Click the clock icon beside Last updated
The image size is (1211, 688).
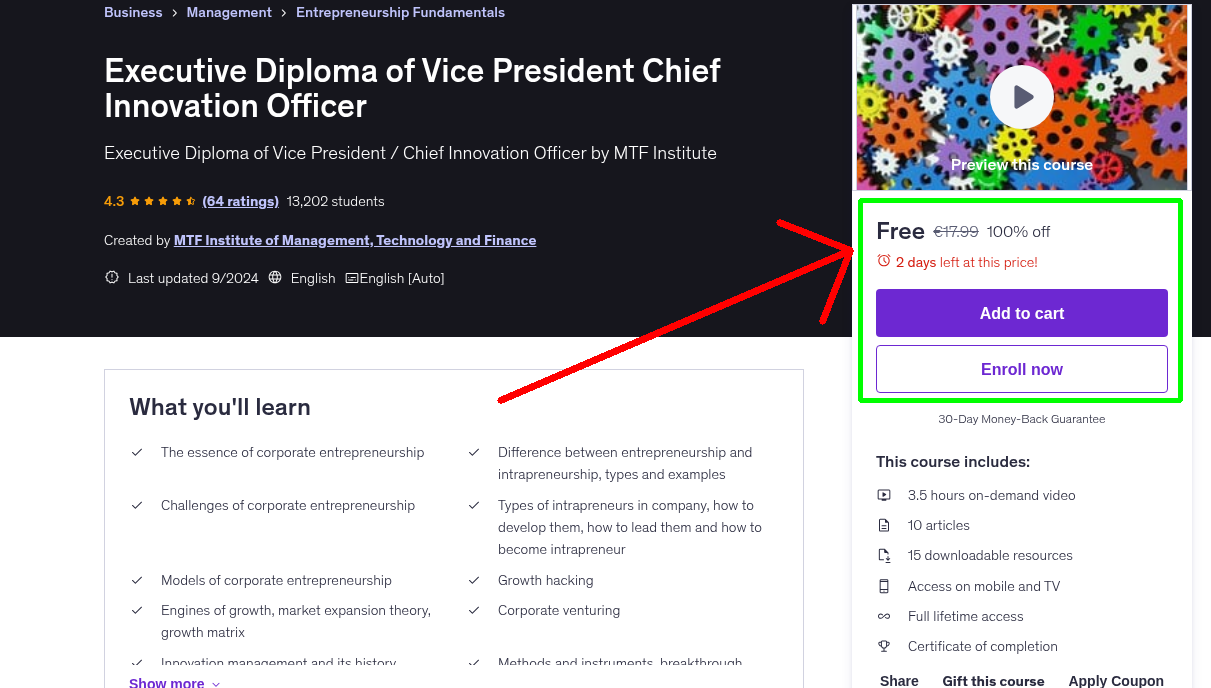[x=111, y=277]
